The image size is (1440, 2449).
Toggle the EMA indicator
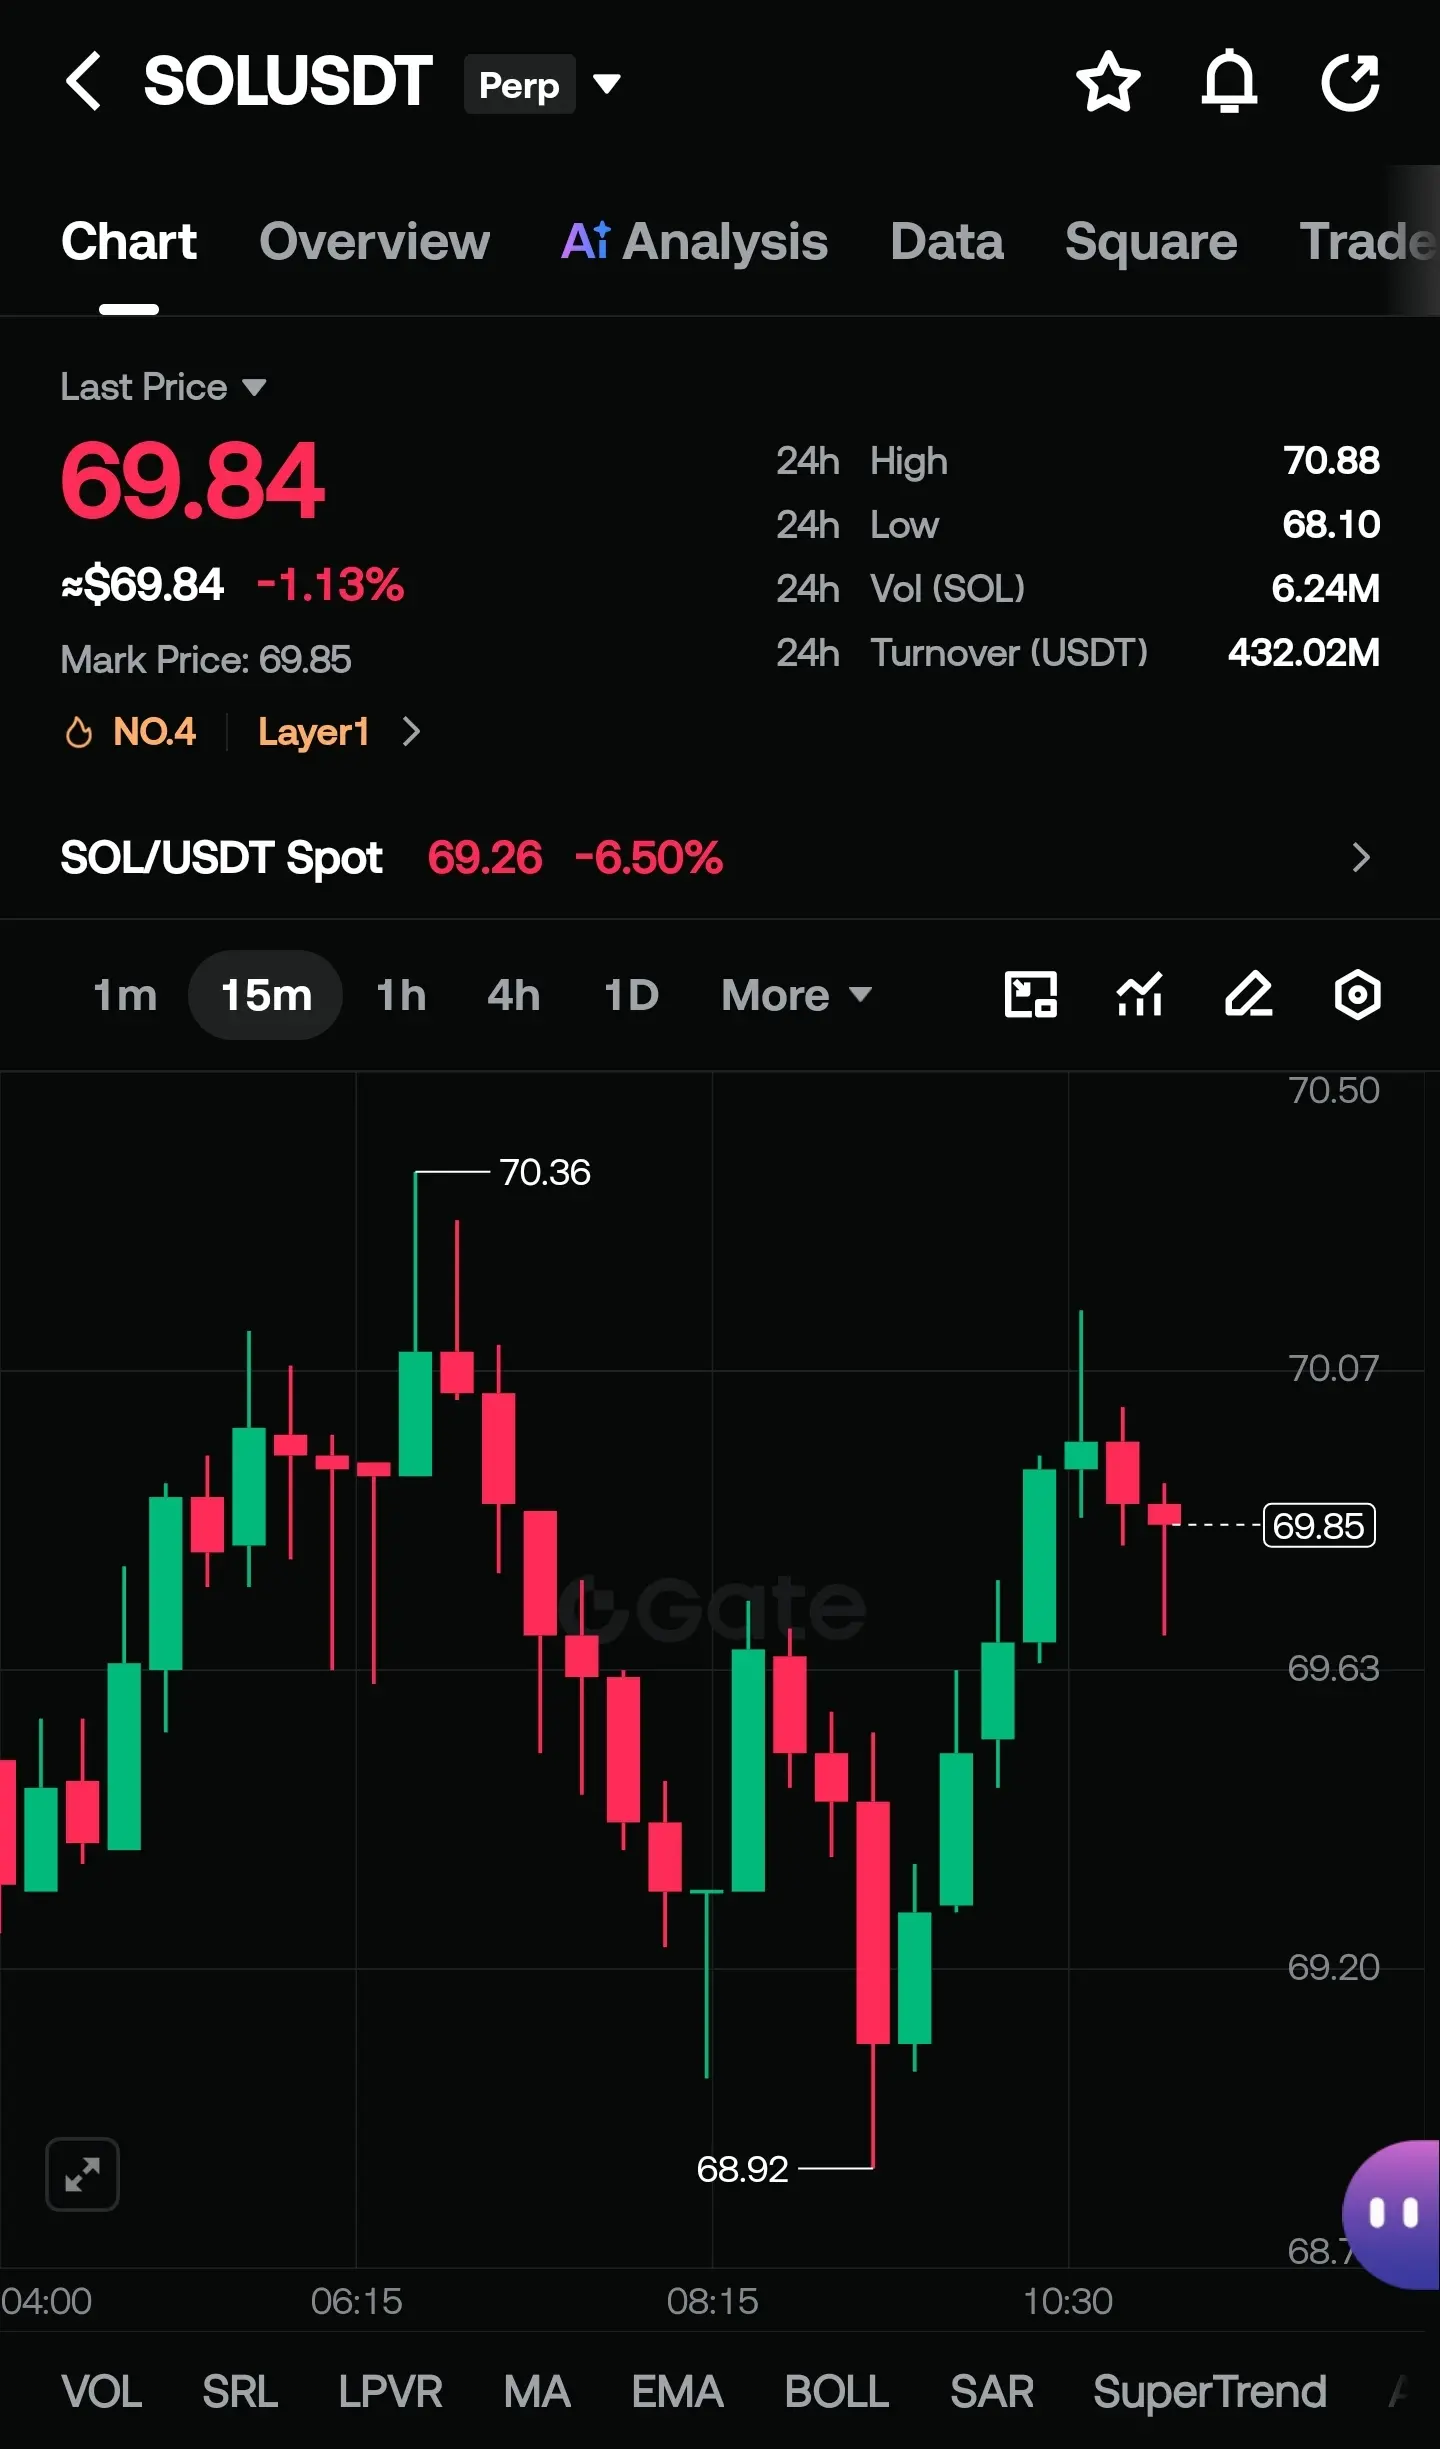point(677,2392)
